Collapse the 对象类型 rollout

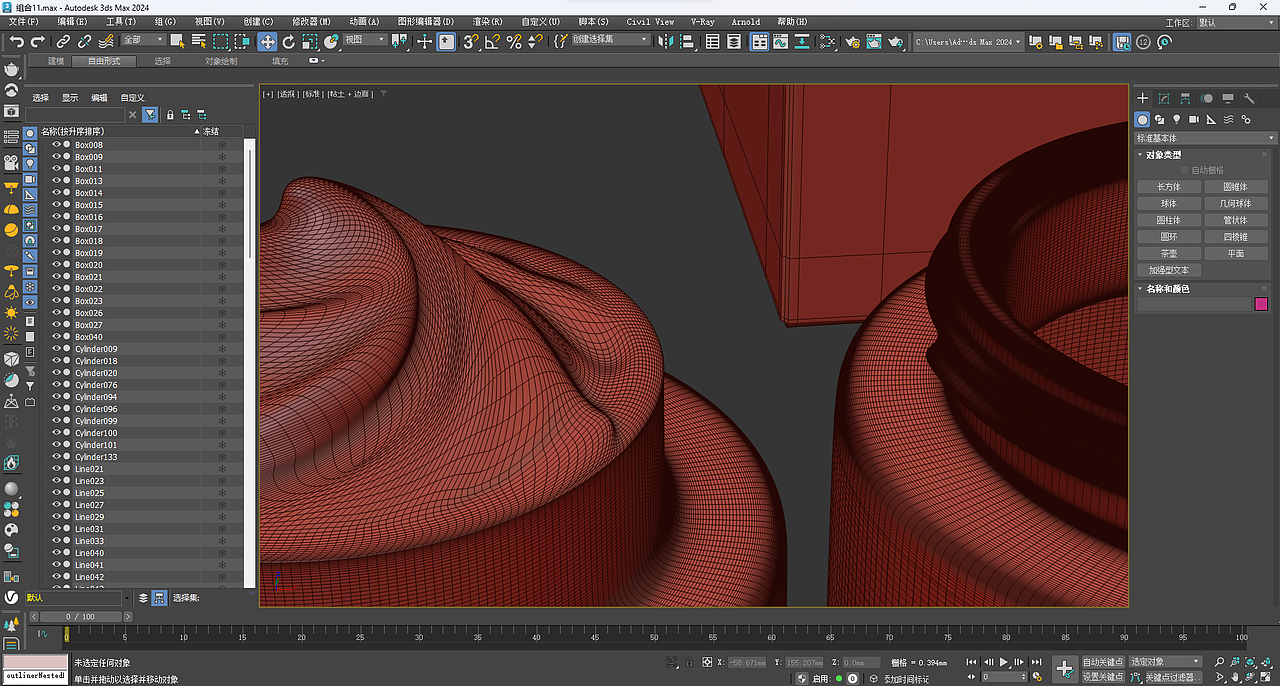coord(1163,155)
